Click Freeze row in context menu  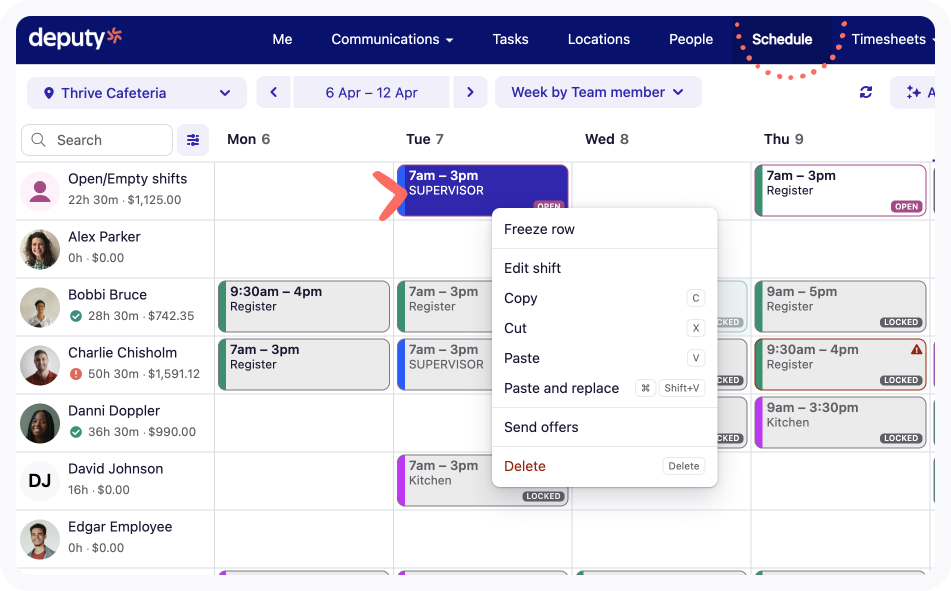[539, 229]
